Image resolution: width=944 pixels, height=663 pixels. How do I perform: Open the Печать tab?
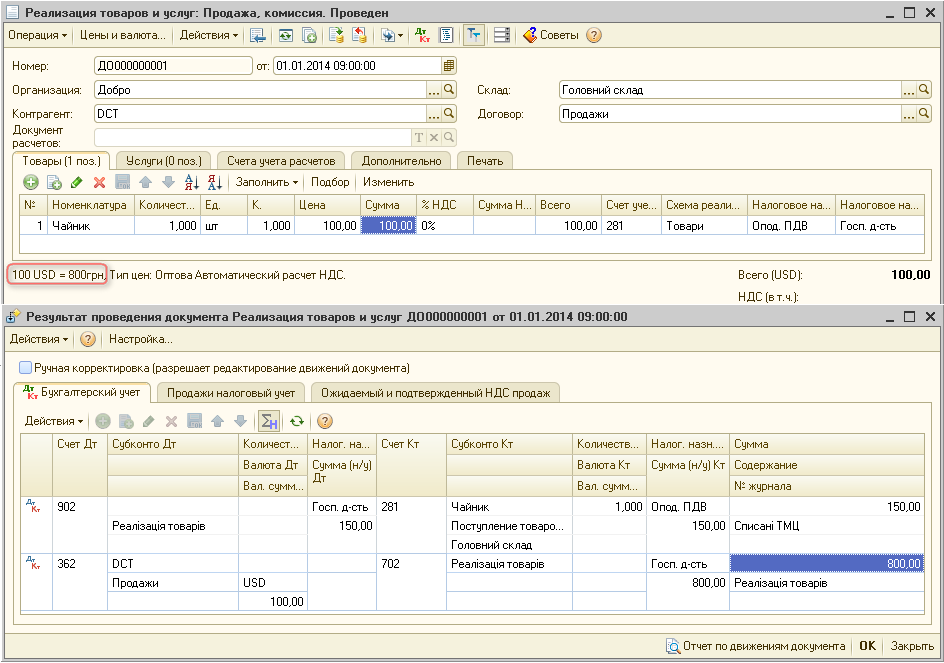(485, 161)
